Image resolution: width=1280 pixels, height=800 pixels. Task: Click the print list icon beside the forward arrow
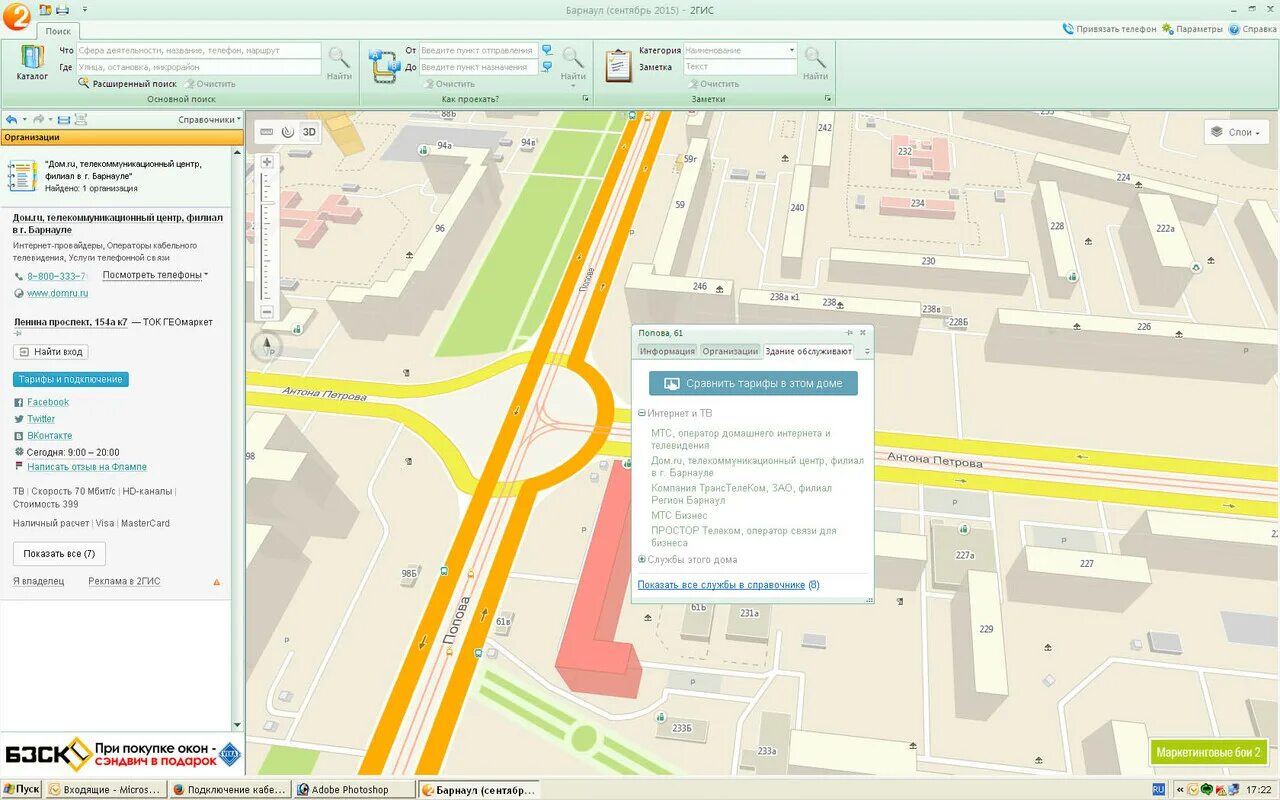[64, 119]
